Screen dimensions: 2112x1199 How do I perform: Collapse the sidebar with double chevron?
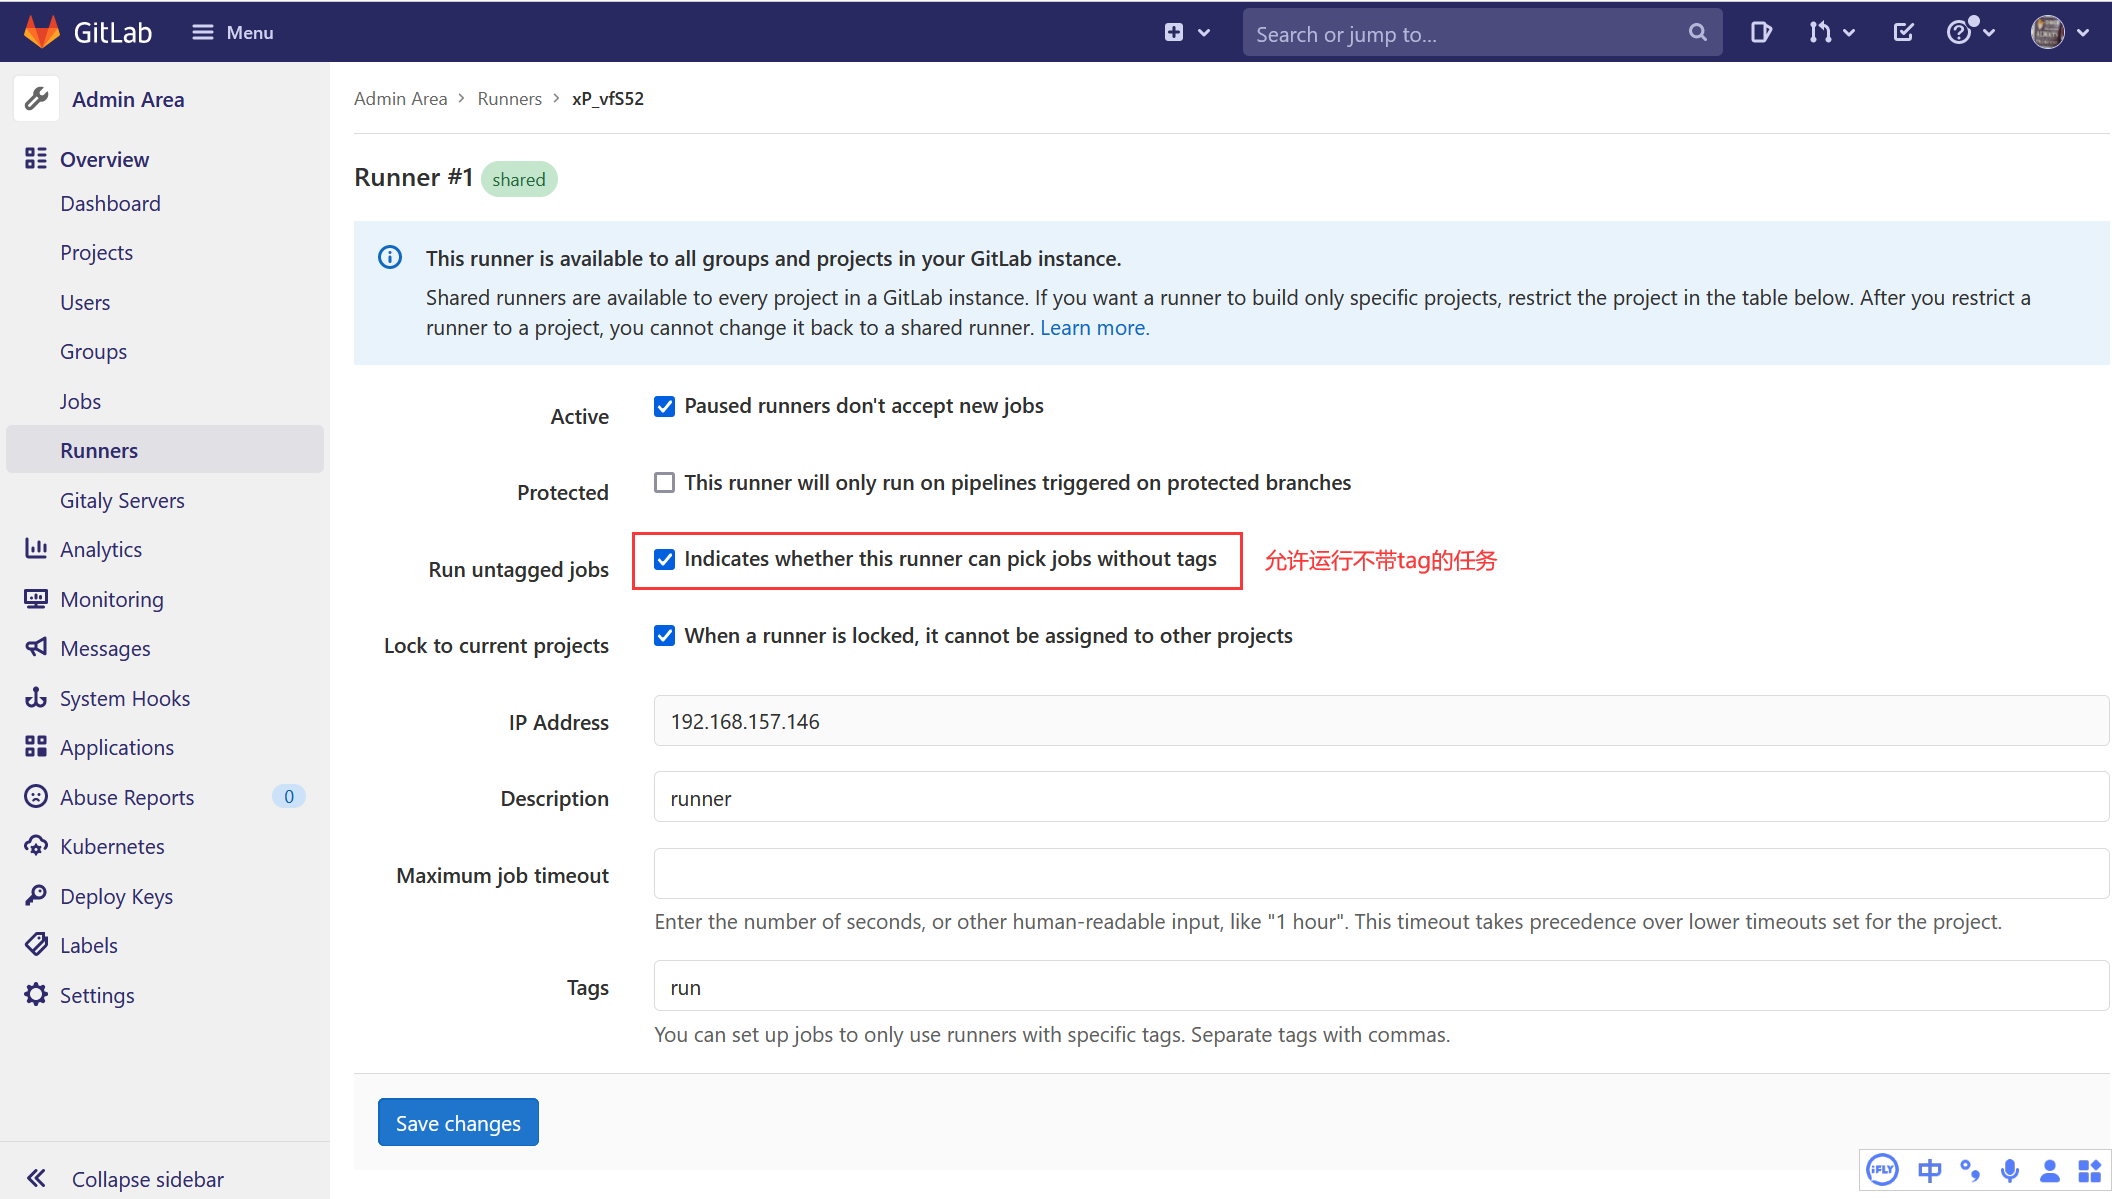pos(37,1178)
